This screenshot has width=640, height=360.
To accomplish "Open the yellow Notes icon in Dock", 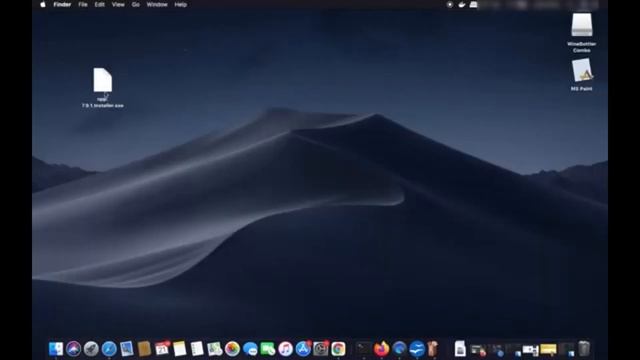I will point(180,349).
